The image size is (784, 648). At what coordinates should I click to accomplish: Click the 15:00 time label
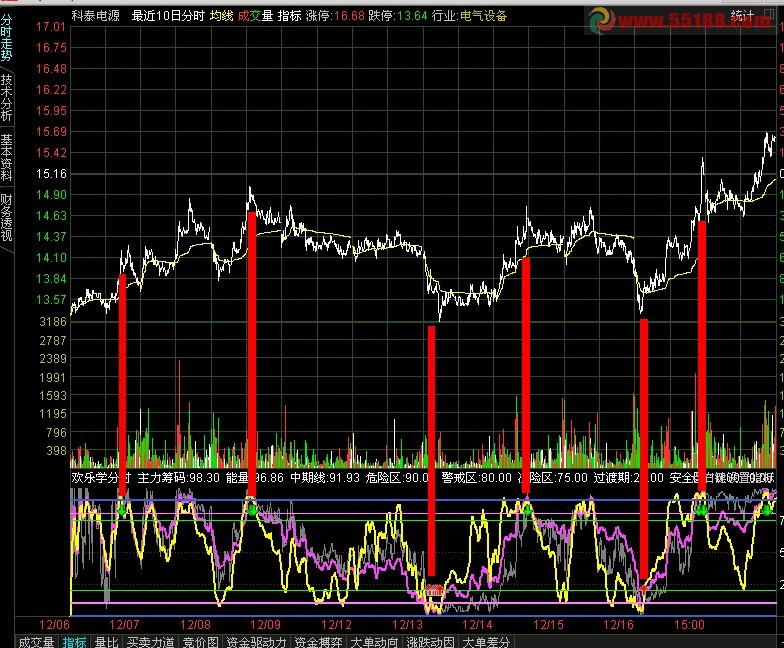[690, 624]
